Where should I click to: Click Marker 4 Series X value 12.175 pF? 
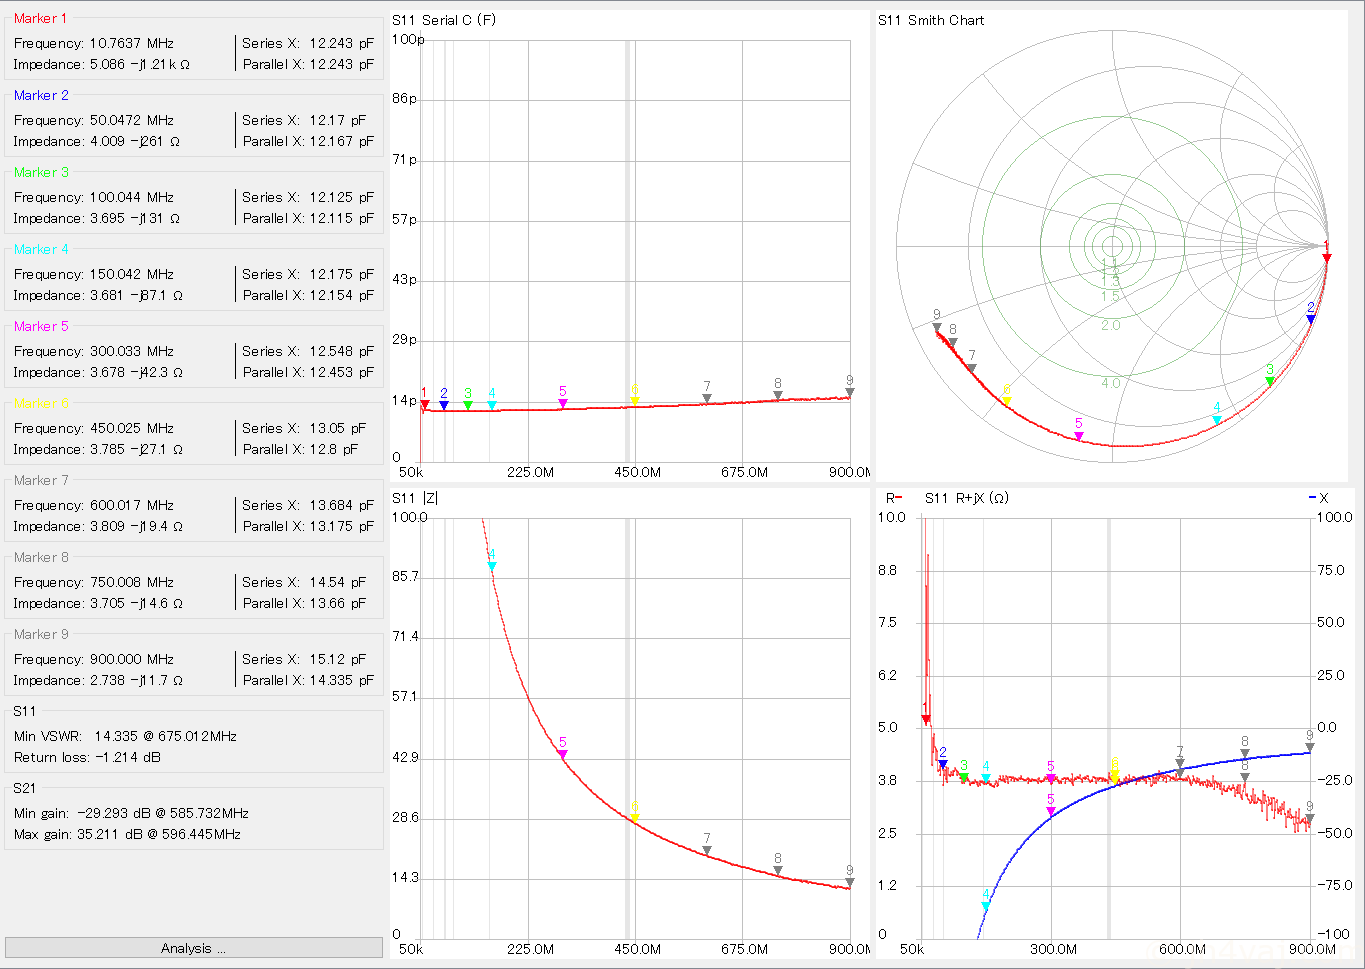point(341,274)
